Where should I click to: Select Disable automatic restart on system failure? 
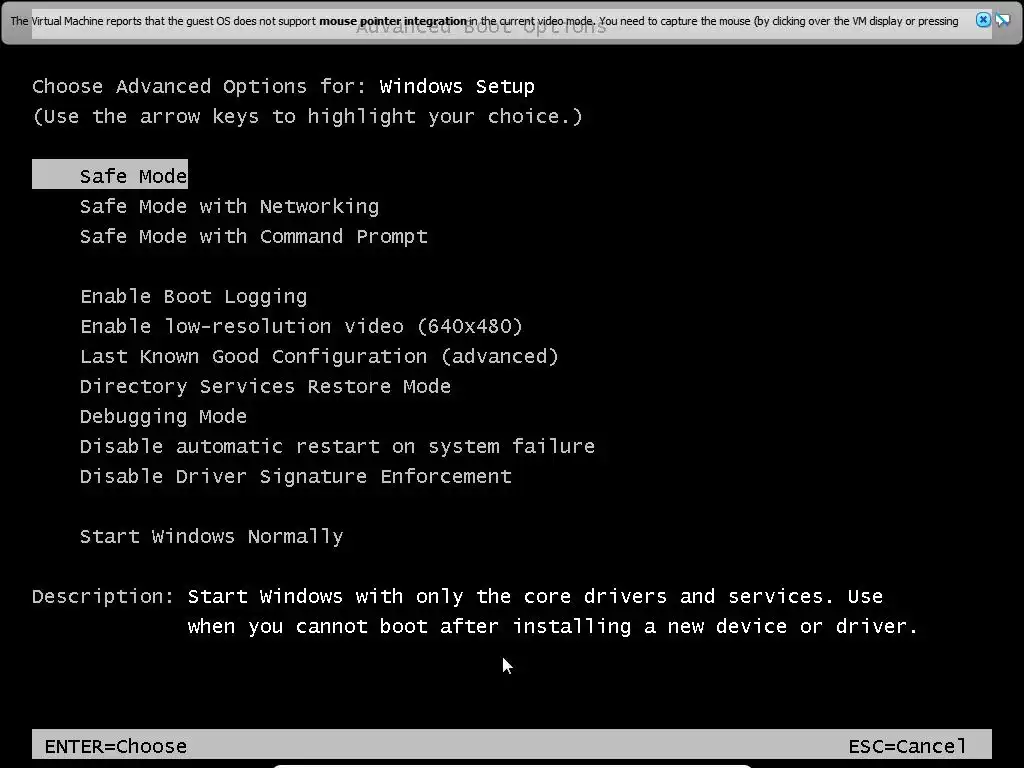click(337, 447)
